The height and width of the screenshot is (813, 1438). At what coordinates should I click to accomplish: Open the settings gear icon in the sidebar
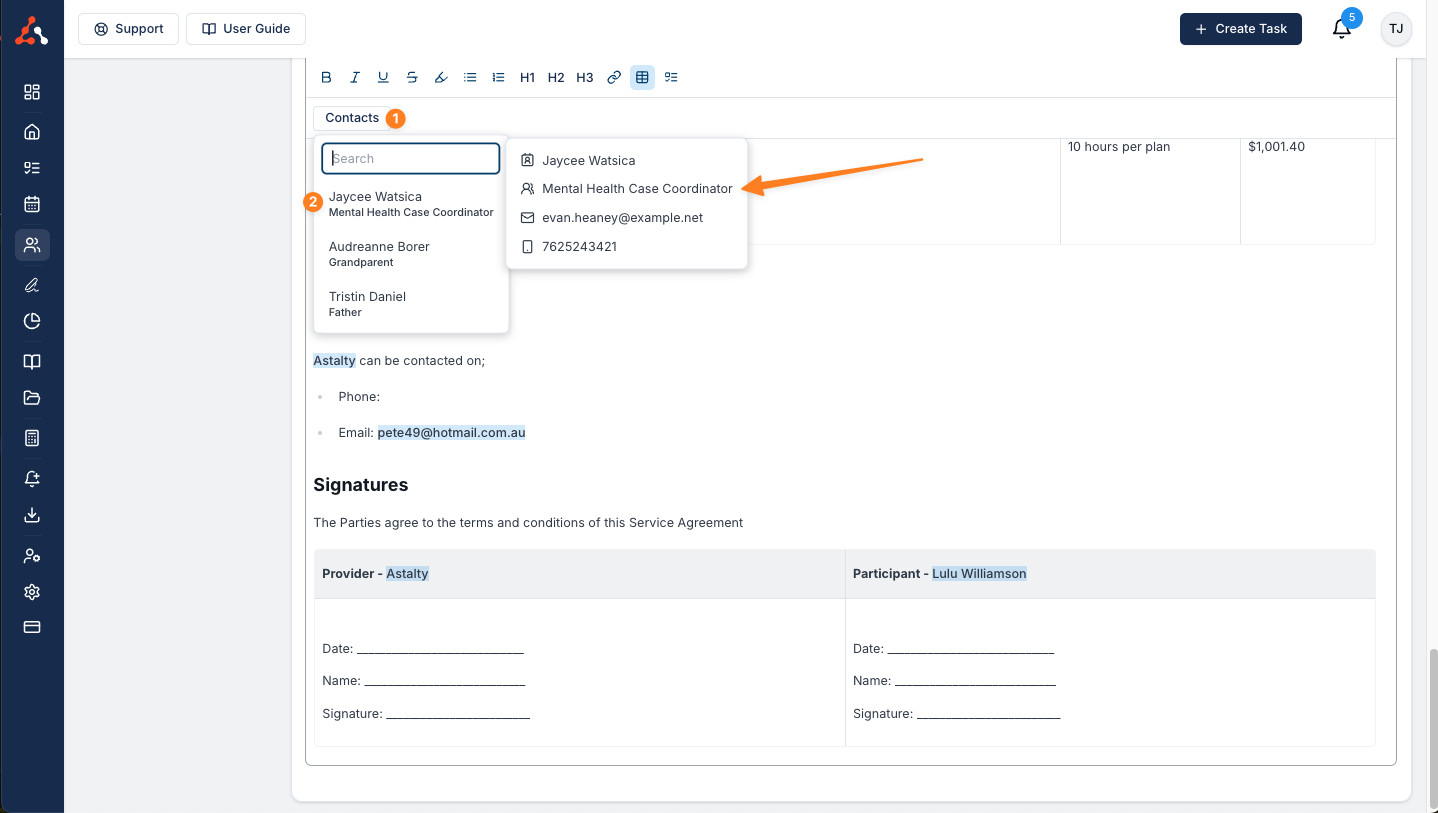[32, 592]
